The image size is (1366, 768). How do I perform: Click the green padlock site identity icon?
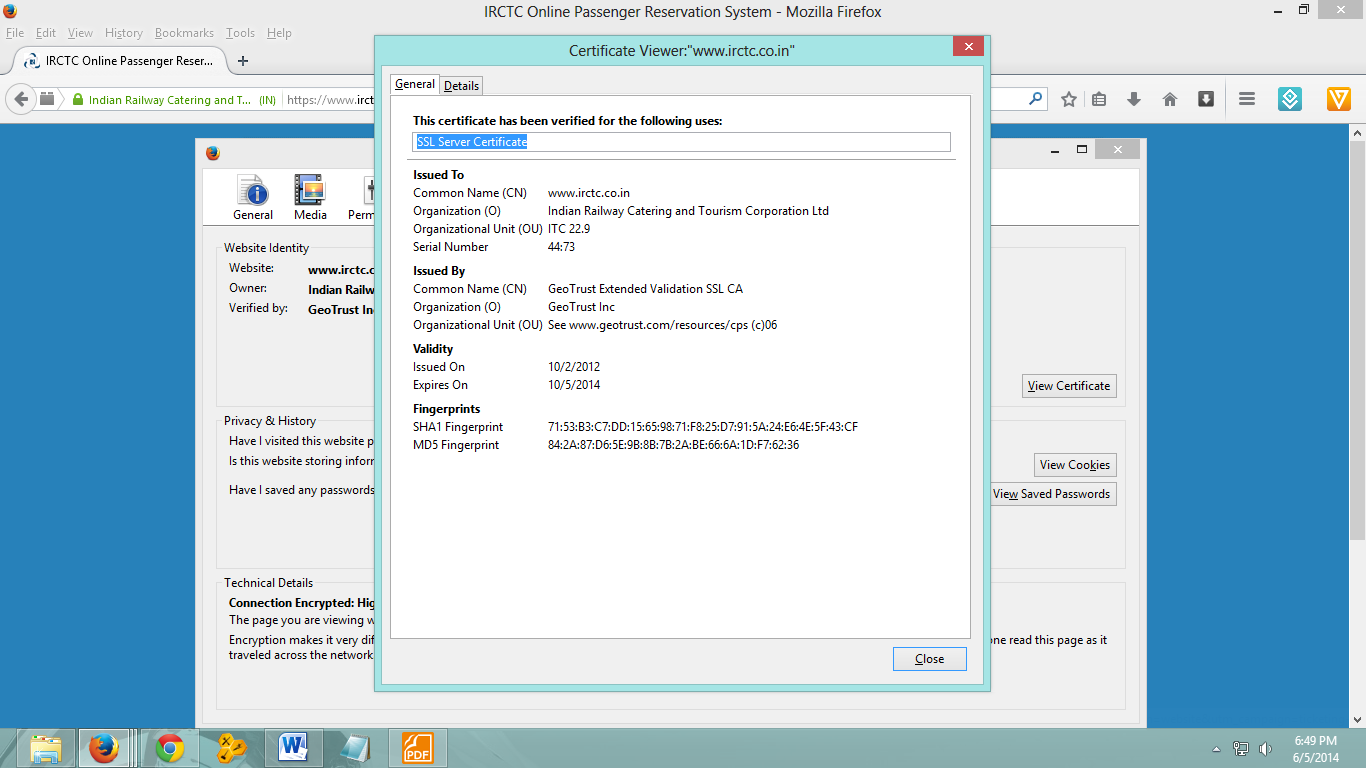(x=76, y=100)
